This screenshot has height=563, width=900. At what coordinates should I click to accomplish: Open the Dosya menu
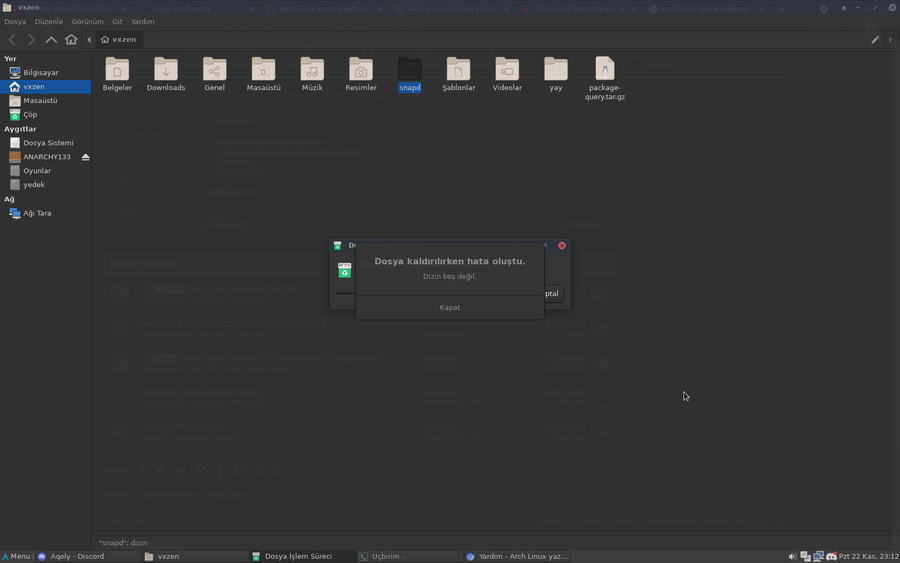(x=15, y=22)
